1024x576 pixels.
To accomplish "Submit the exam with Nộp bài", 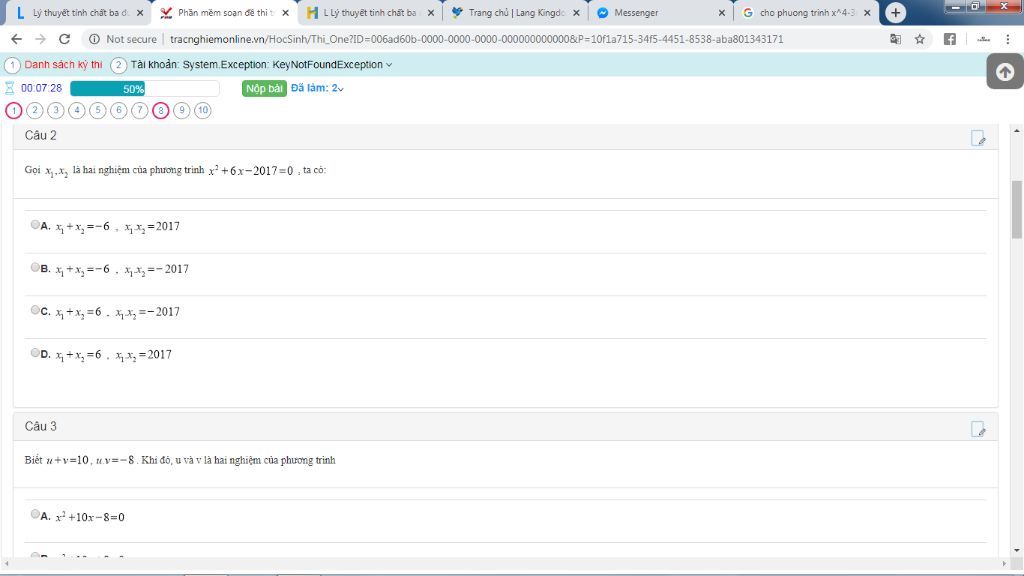I will pos(264,88).
